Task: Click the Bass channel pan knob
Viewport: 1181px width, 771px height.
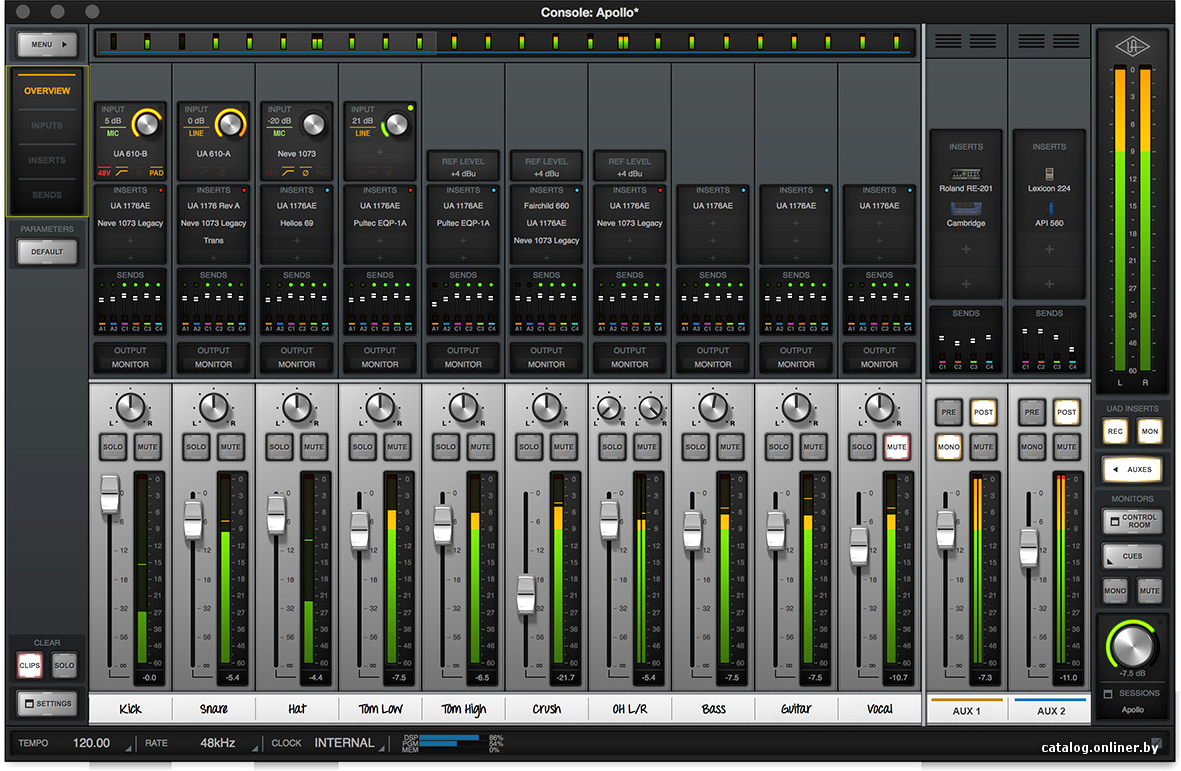Action: coord(713,407)
